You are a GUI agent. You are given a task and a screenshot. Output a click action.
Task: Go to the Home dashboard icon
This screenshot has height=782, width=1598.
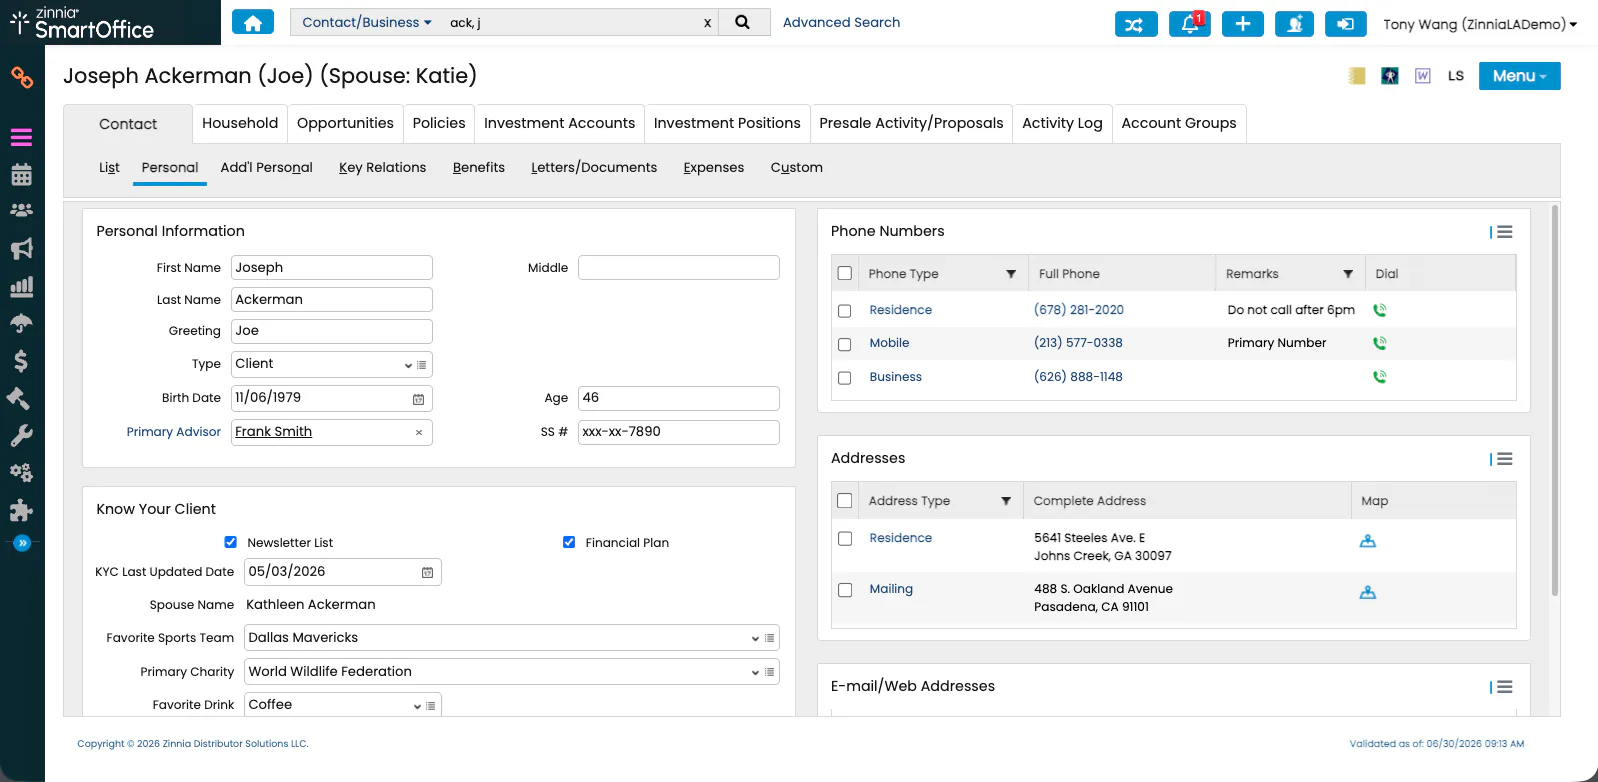click(253, 22)
